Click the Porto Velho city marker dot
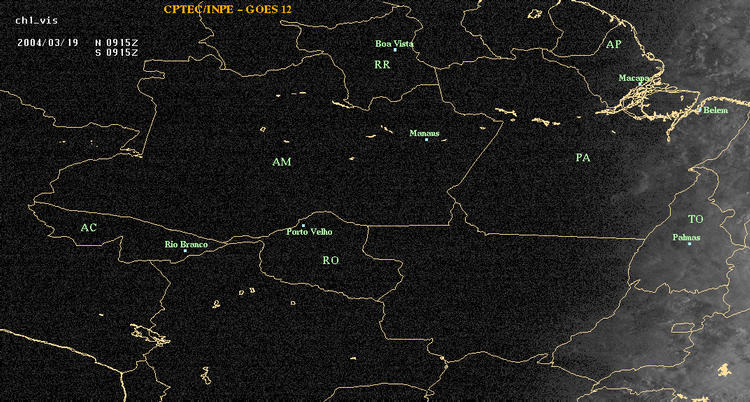Viewport: 750px width, 402px height. point(303,225)
